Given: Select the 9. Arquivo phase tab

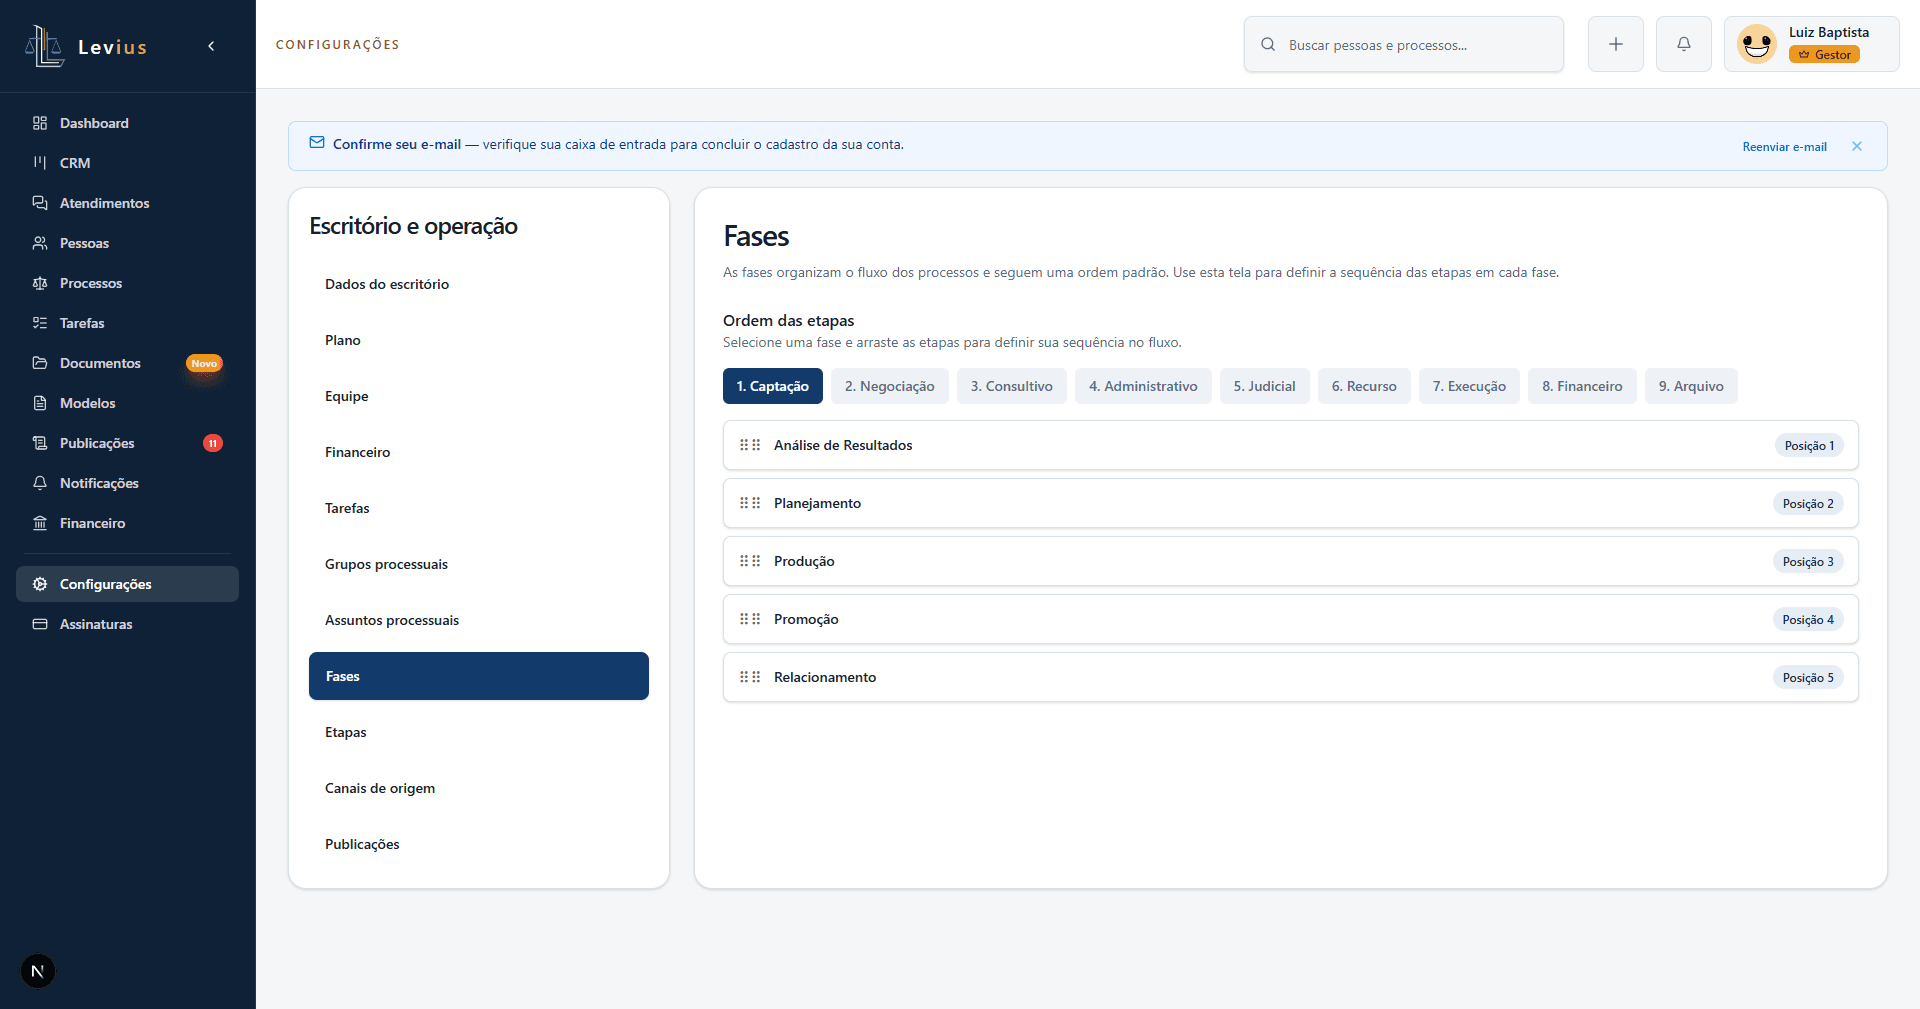Looking at the screenshot, I should (1691, 386).
